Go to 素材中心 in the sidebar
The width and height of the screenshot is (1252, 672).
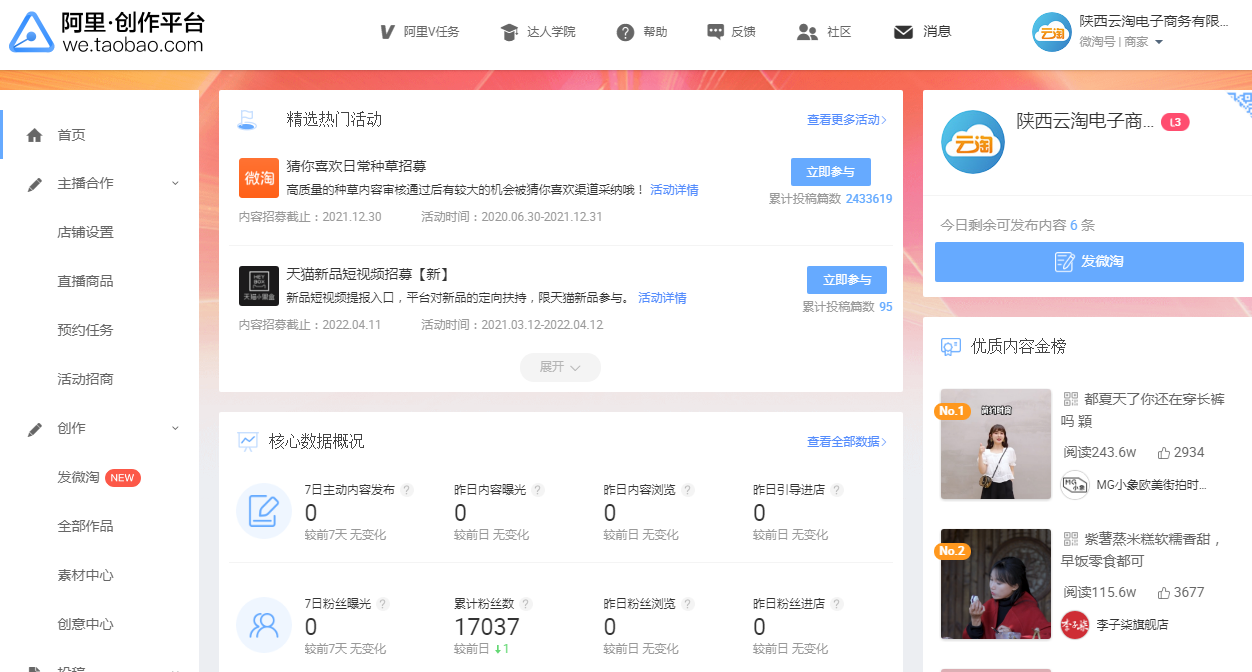85,575
